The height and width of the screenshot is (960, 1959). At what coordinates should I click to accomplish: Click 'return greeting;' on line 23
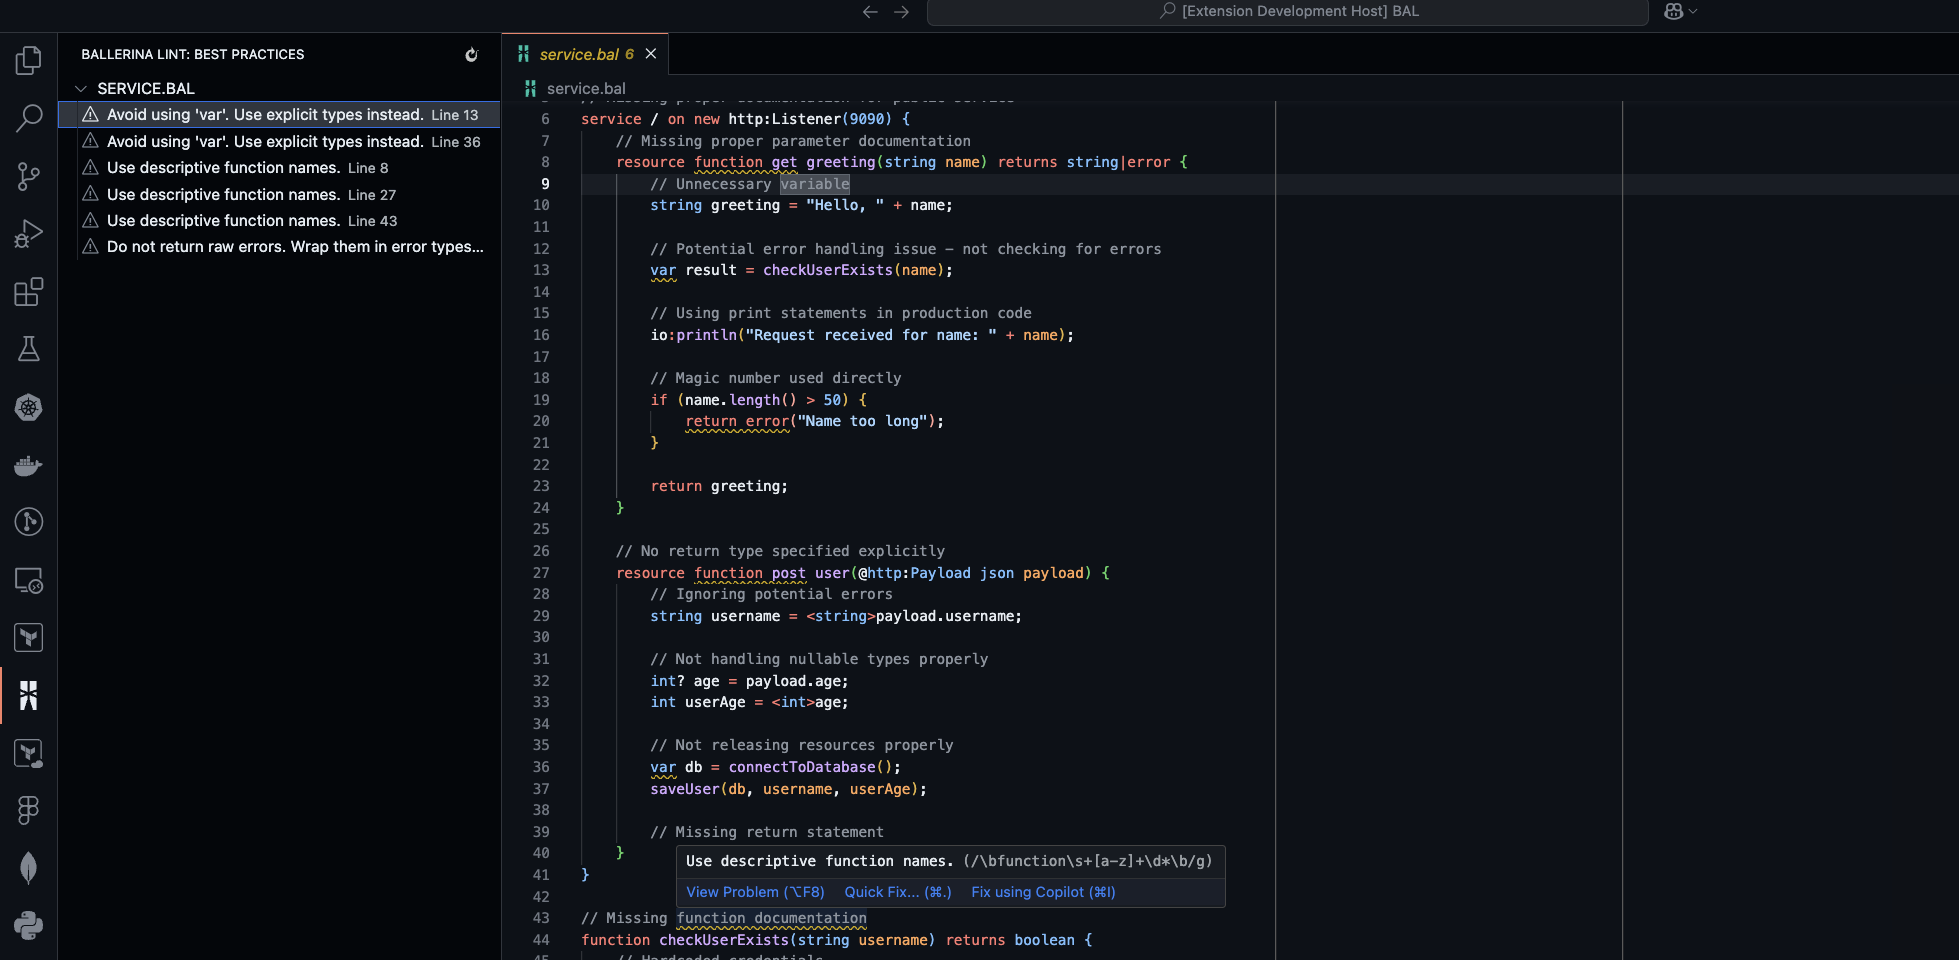click(x=719, y=487)
